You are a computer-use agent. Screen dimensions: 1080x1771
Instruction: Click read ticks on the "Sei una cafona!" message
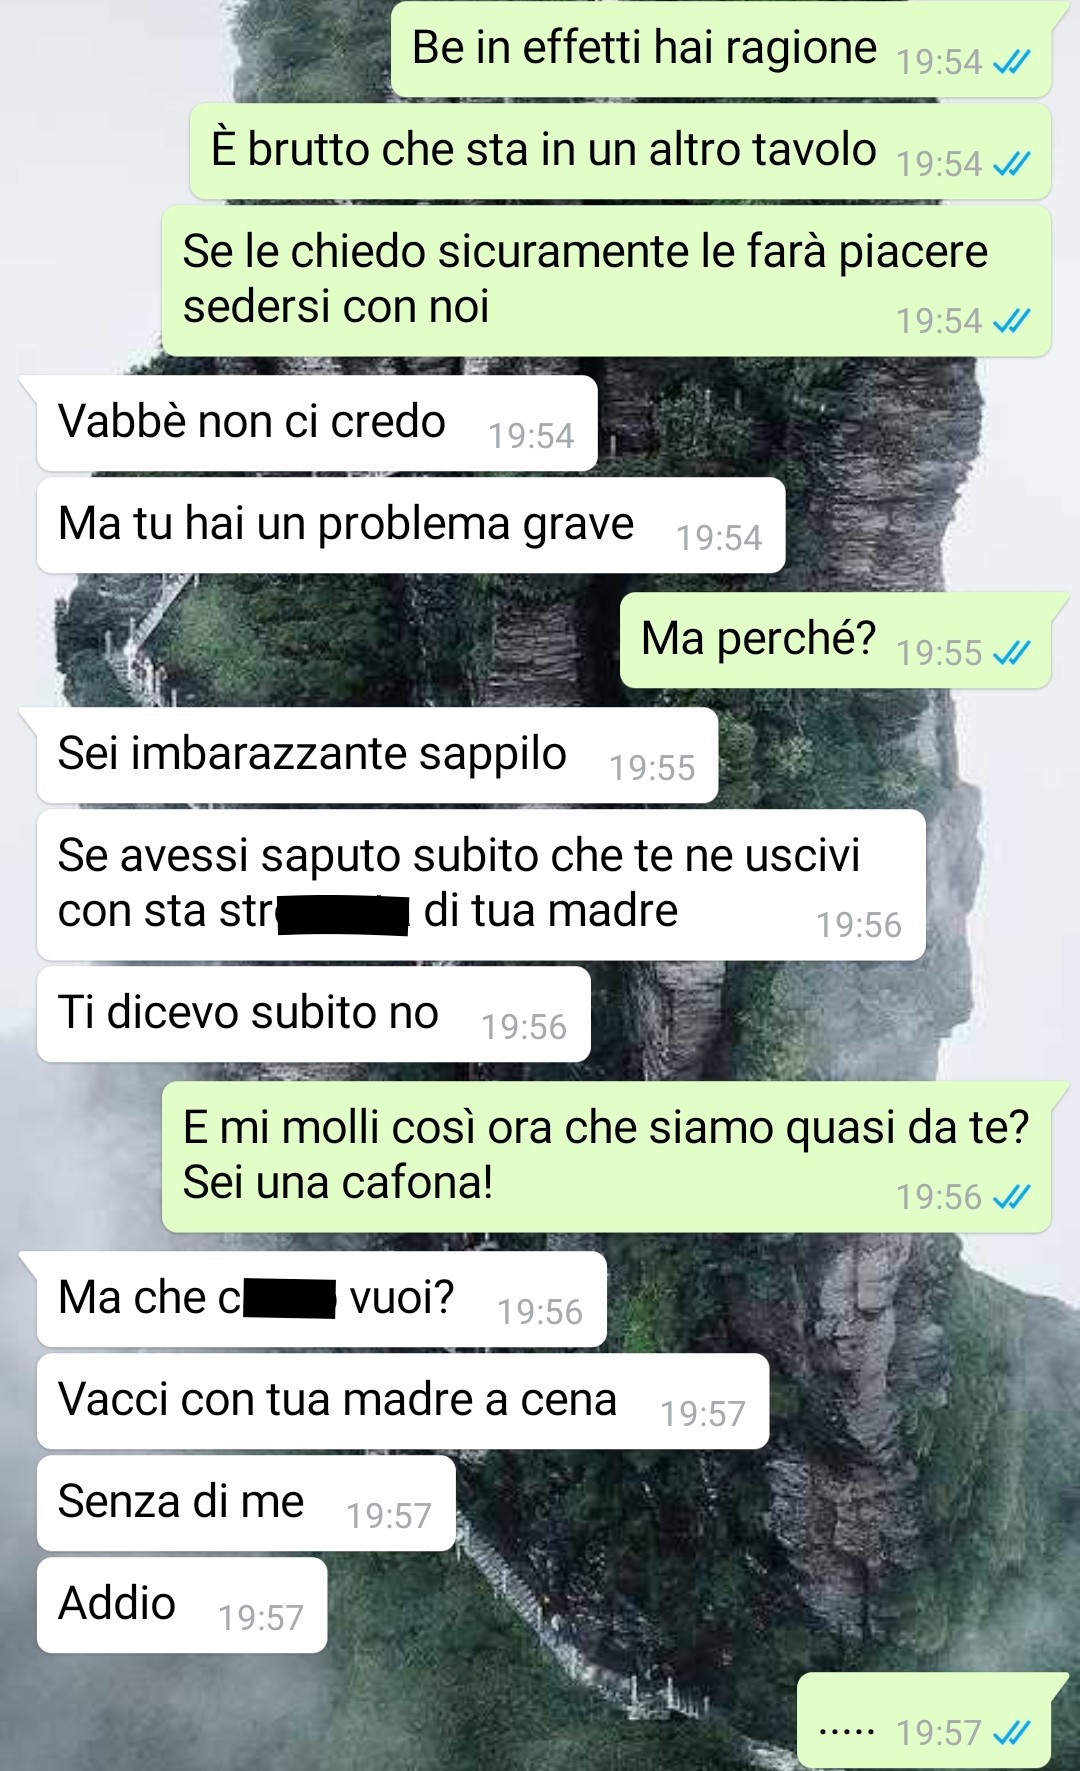[x=1011, y=1198]
